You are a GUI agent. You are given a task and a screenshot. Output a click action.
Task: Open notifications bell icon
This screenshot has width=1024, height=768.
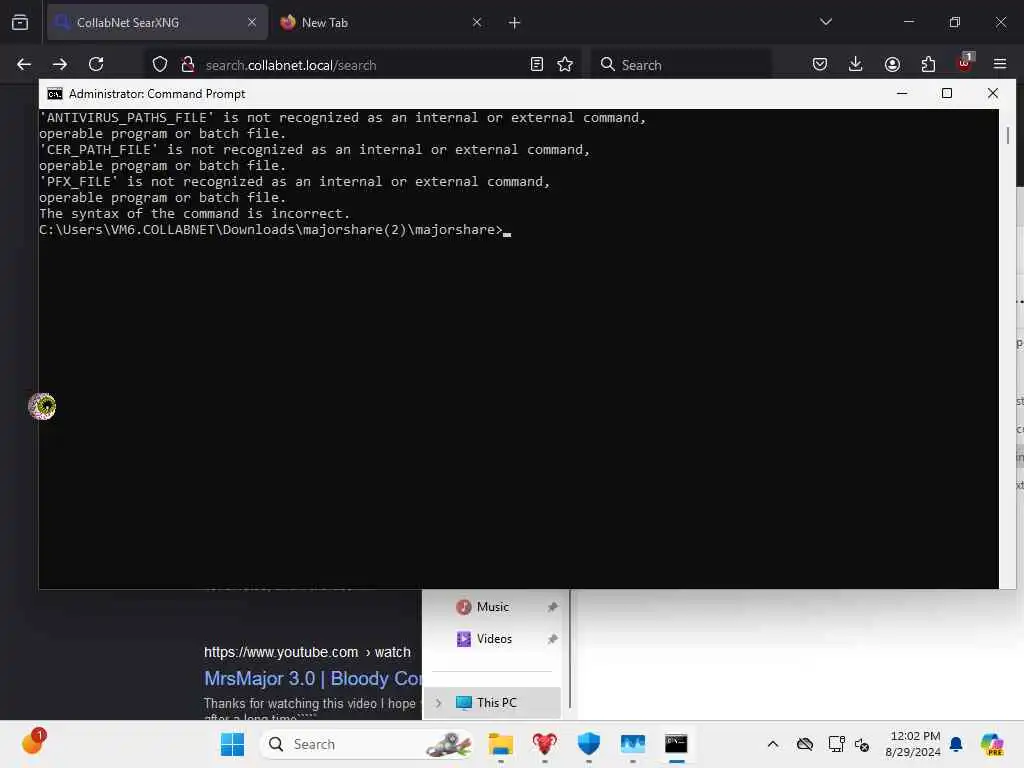tap(956, 744)
